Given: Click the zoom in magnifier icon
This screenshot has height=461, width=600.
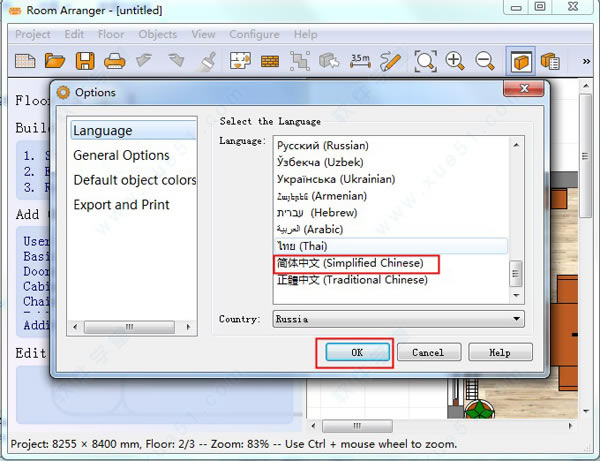Looking at the screenshot, I should (x=455, y=61).
